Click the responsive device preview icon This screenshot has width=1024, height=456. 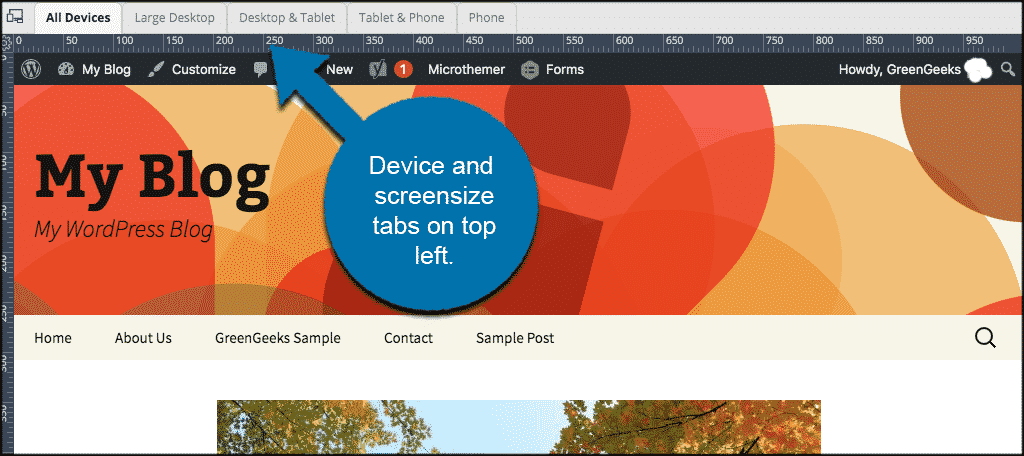16,17
